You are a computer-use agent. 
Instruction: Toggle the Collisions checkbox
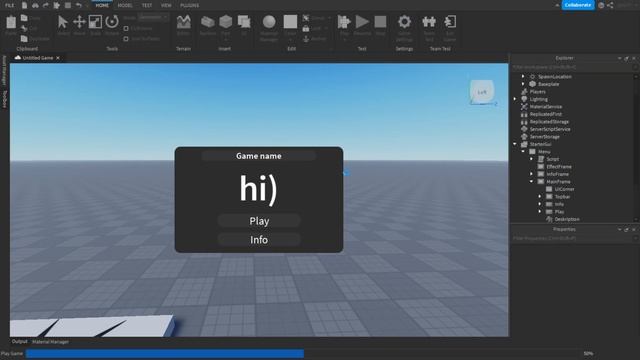pos(126,29)
